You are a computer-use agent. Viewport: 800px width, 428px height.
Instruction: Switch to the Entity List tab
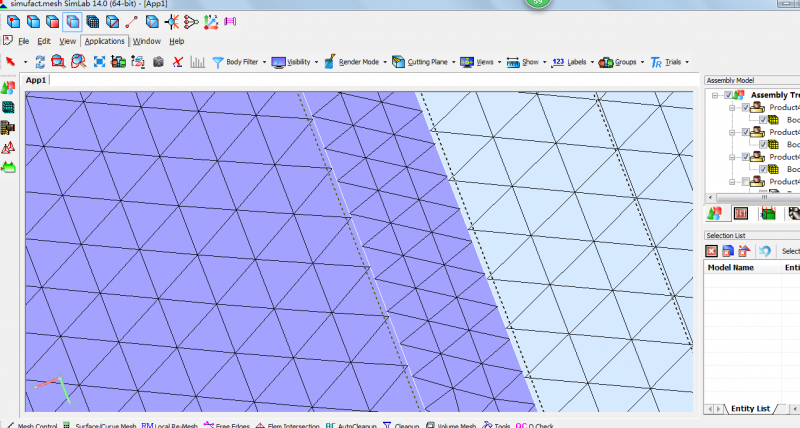tap(749, 408)
